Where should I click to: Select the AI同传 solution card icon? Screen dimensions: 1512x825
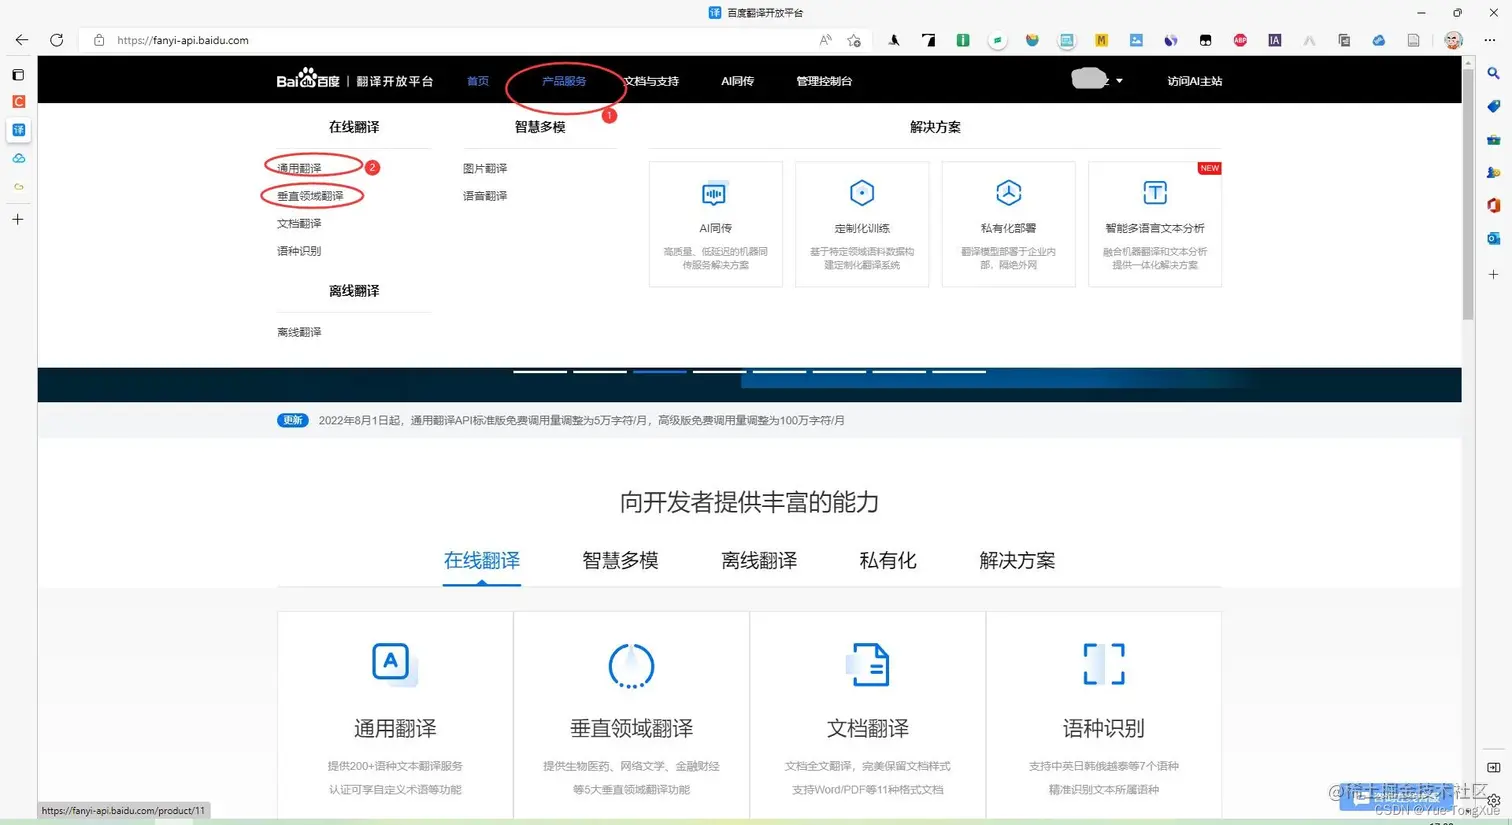[715, 193]
